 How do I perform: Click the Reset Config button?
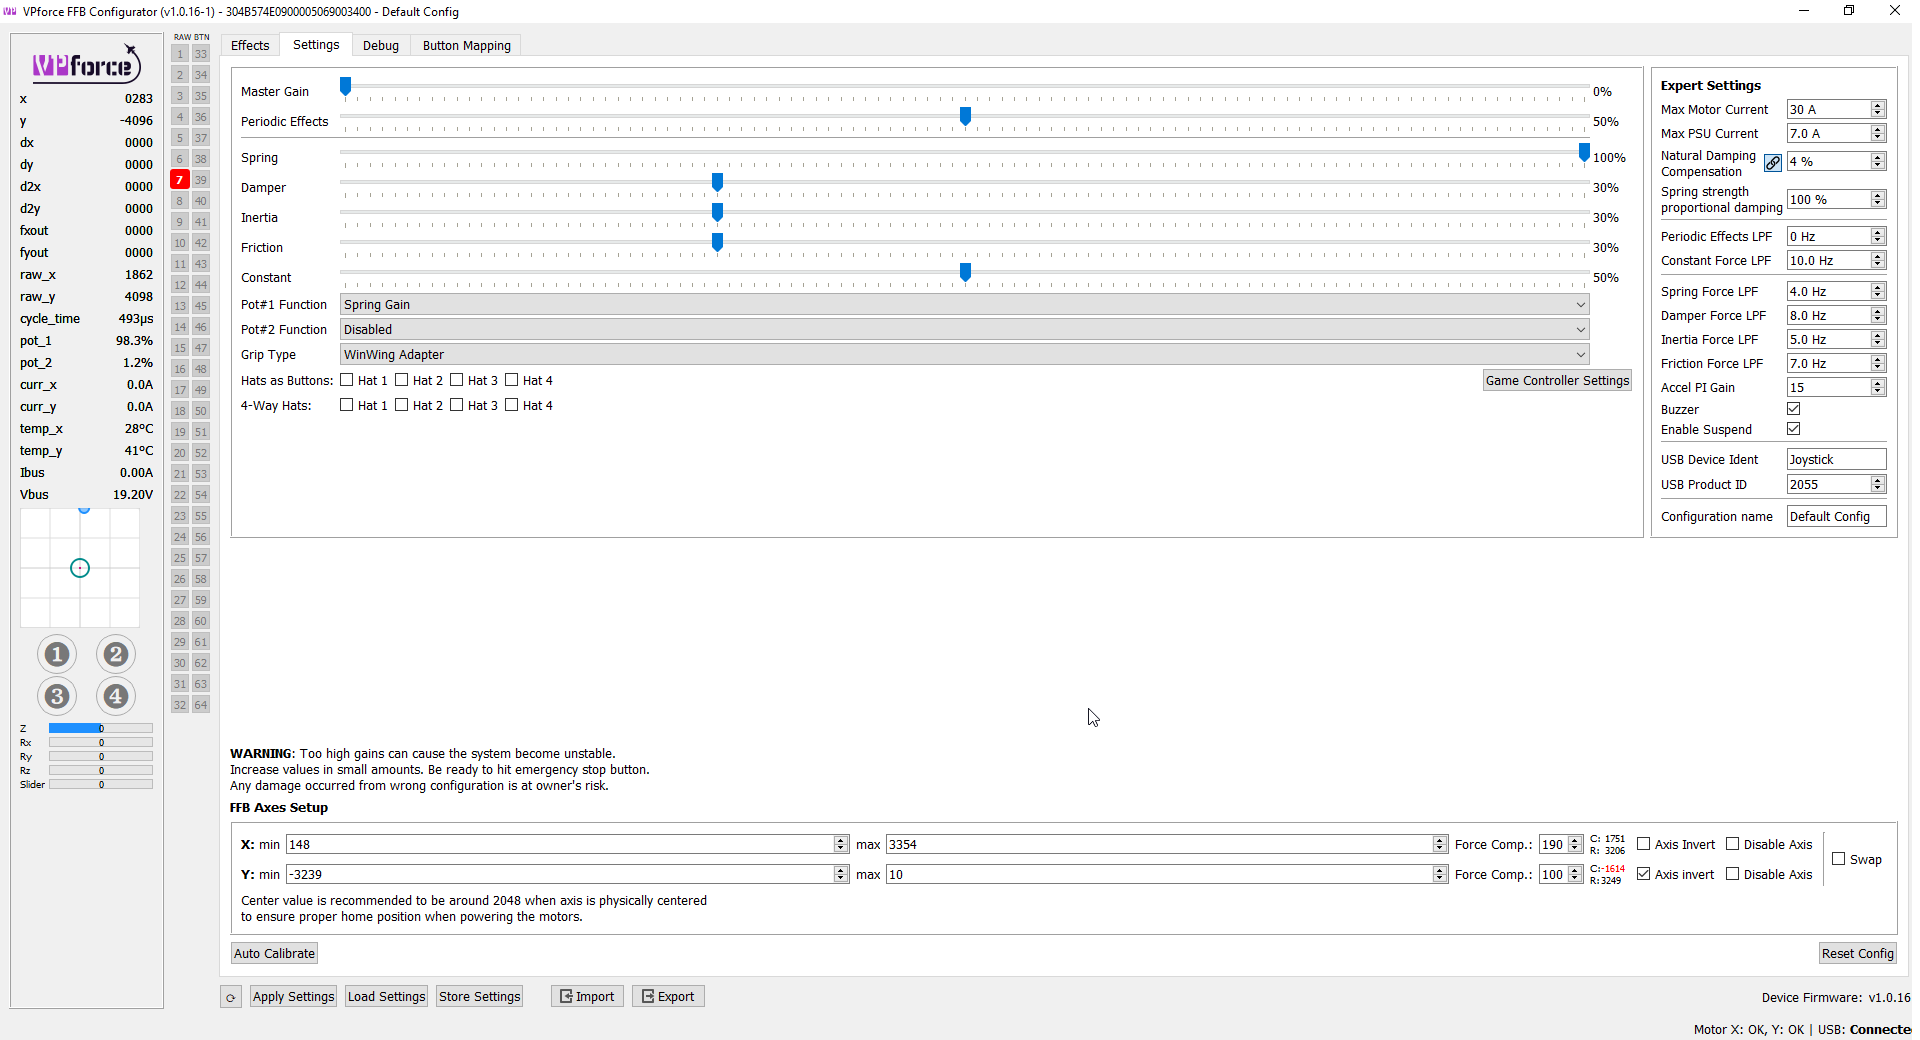pyautogui.click(x=1857, y=954)
